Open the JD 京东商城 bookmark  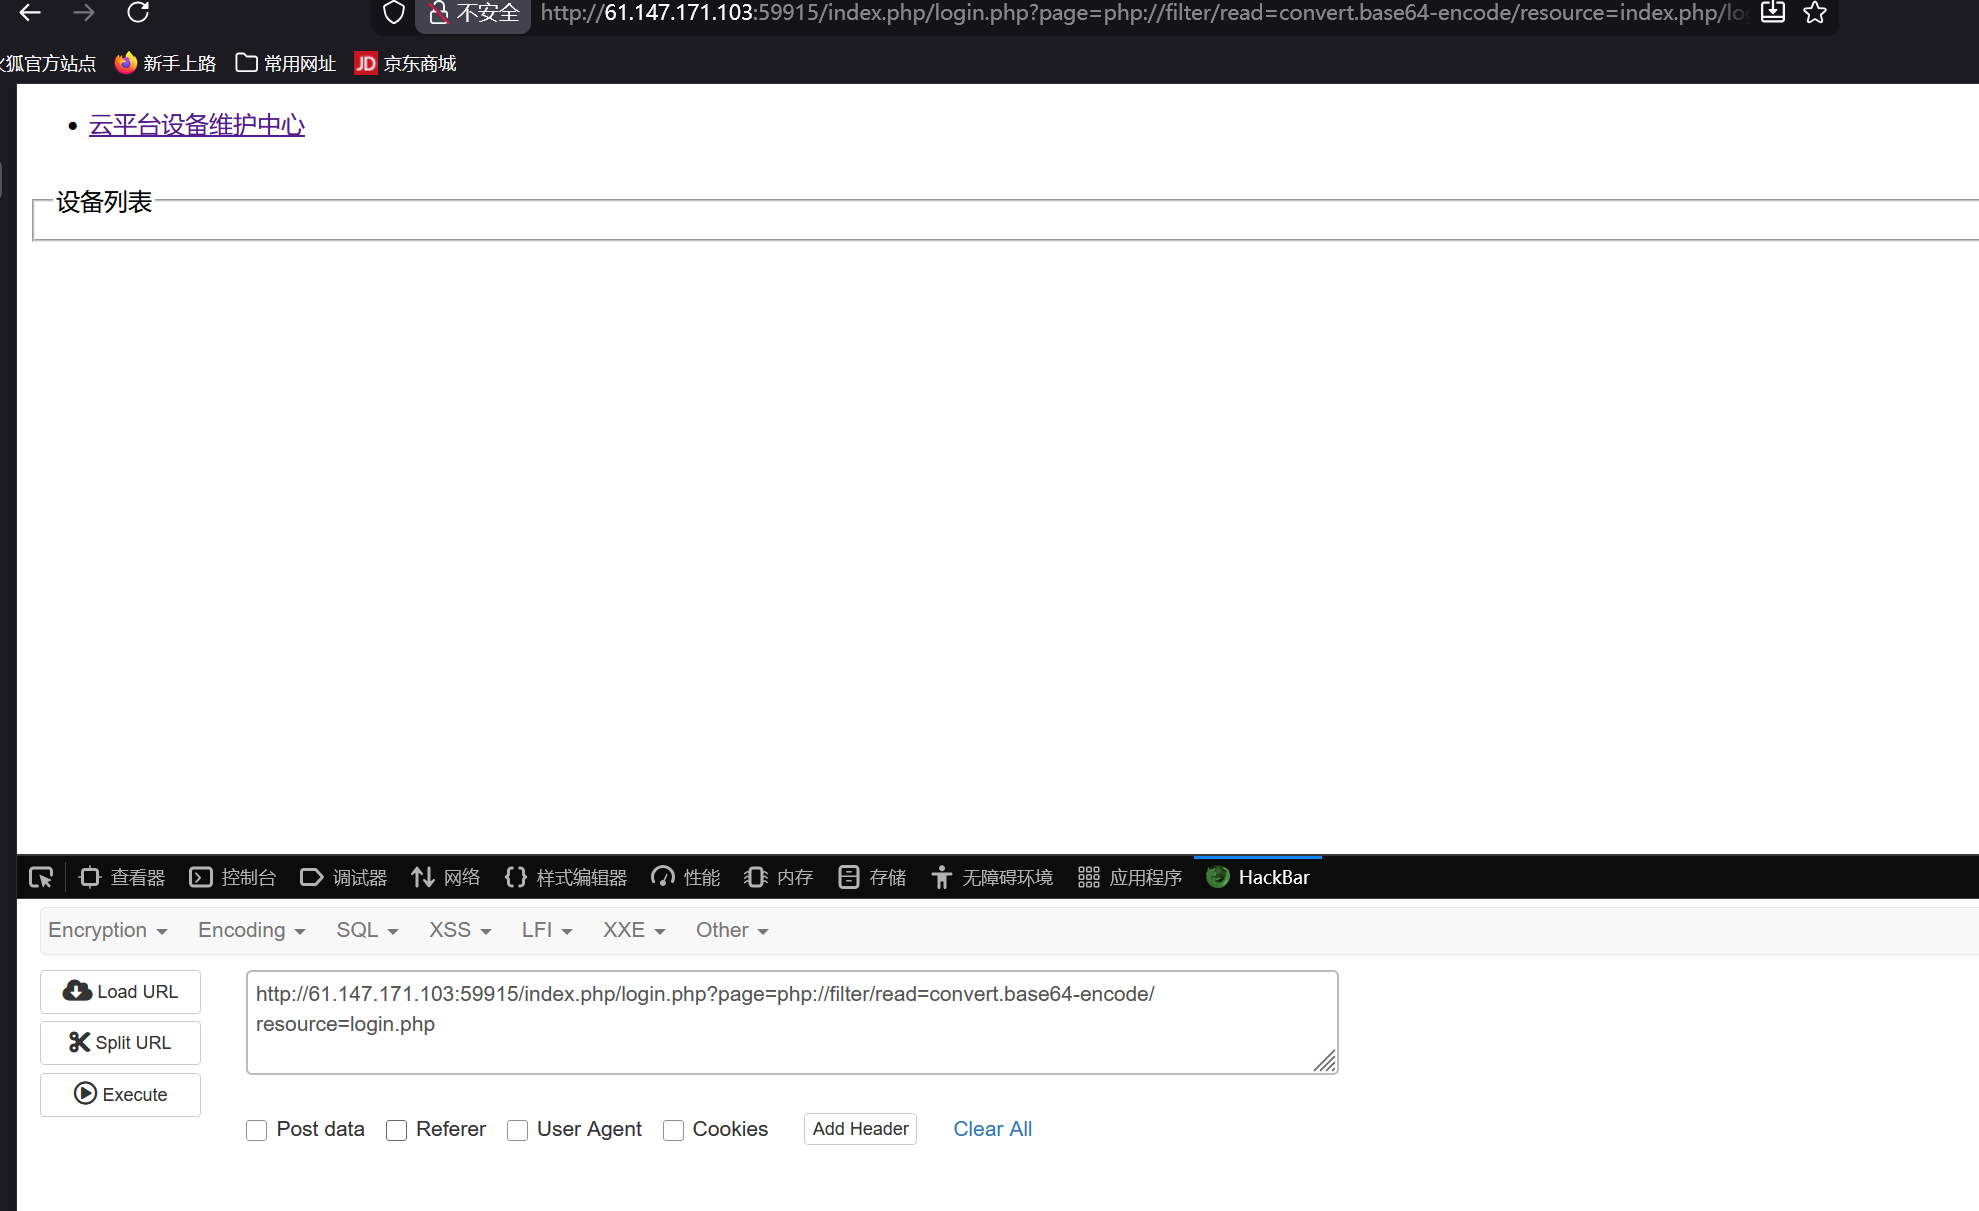(x=405, y=63)
